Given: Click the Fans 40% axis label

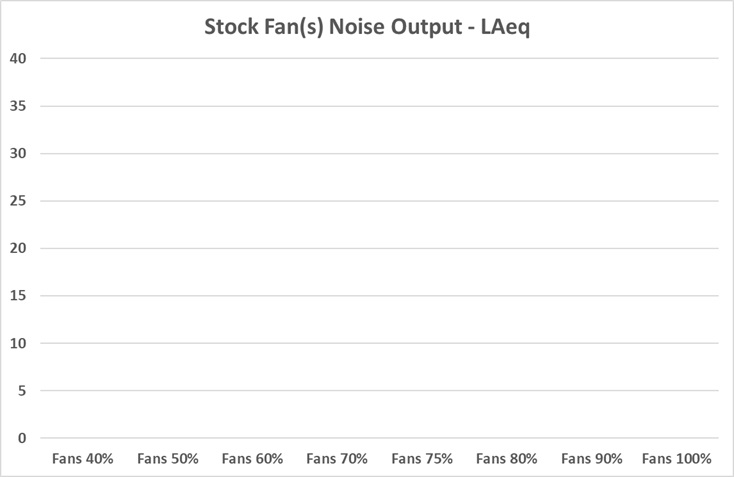Looking at the screenshot, I should [83, 459].
